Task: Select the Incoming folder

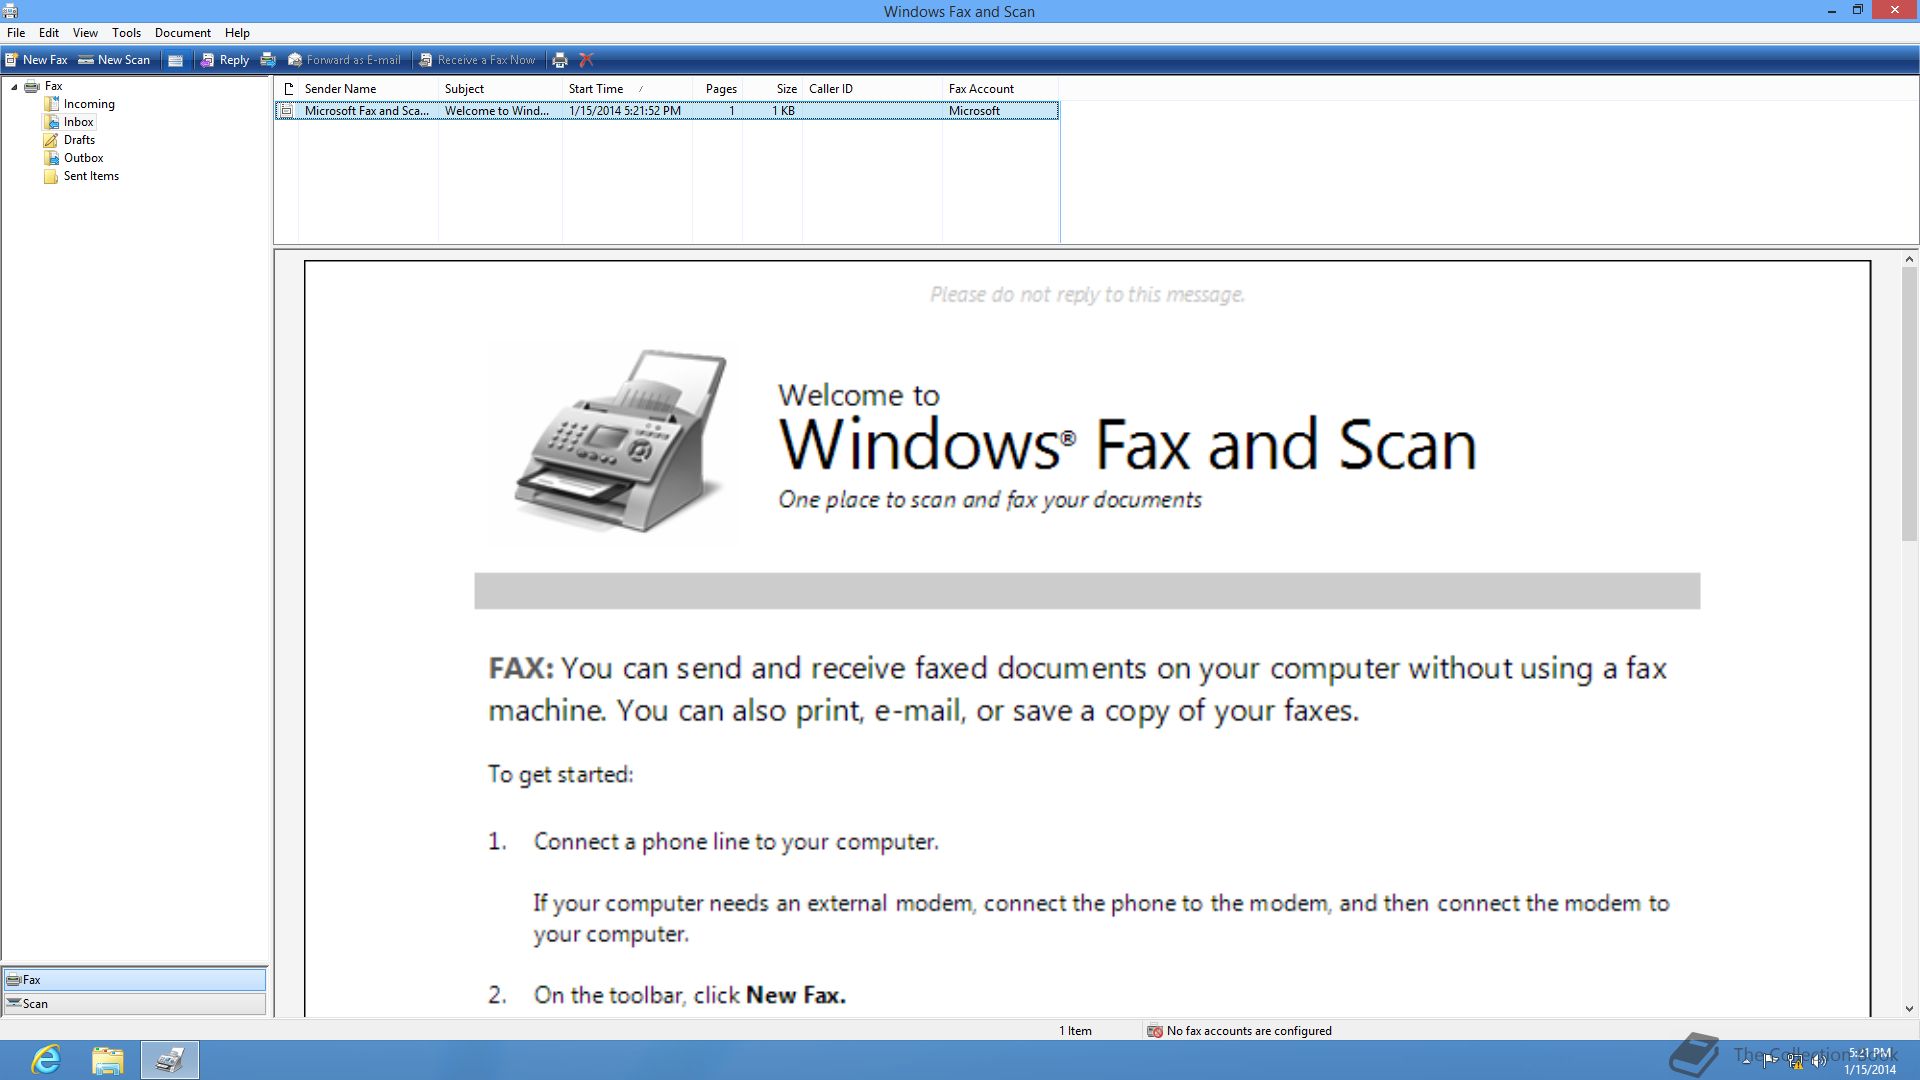Action: tap(89, 104)
